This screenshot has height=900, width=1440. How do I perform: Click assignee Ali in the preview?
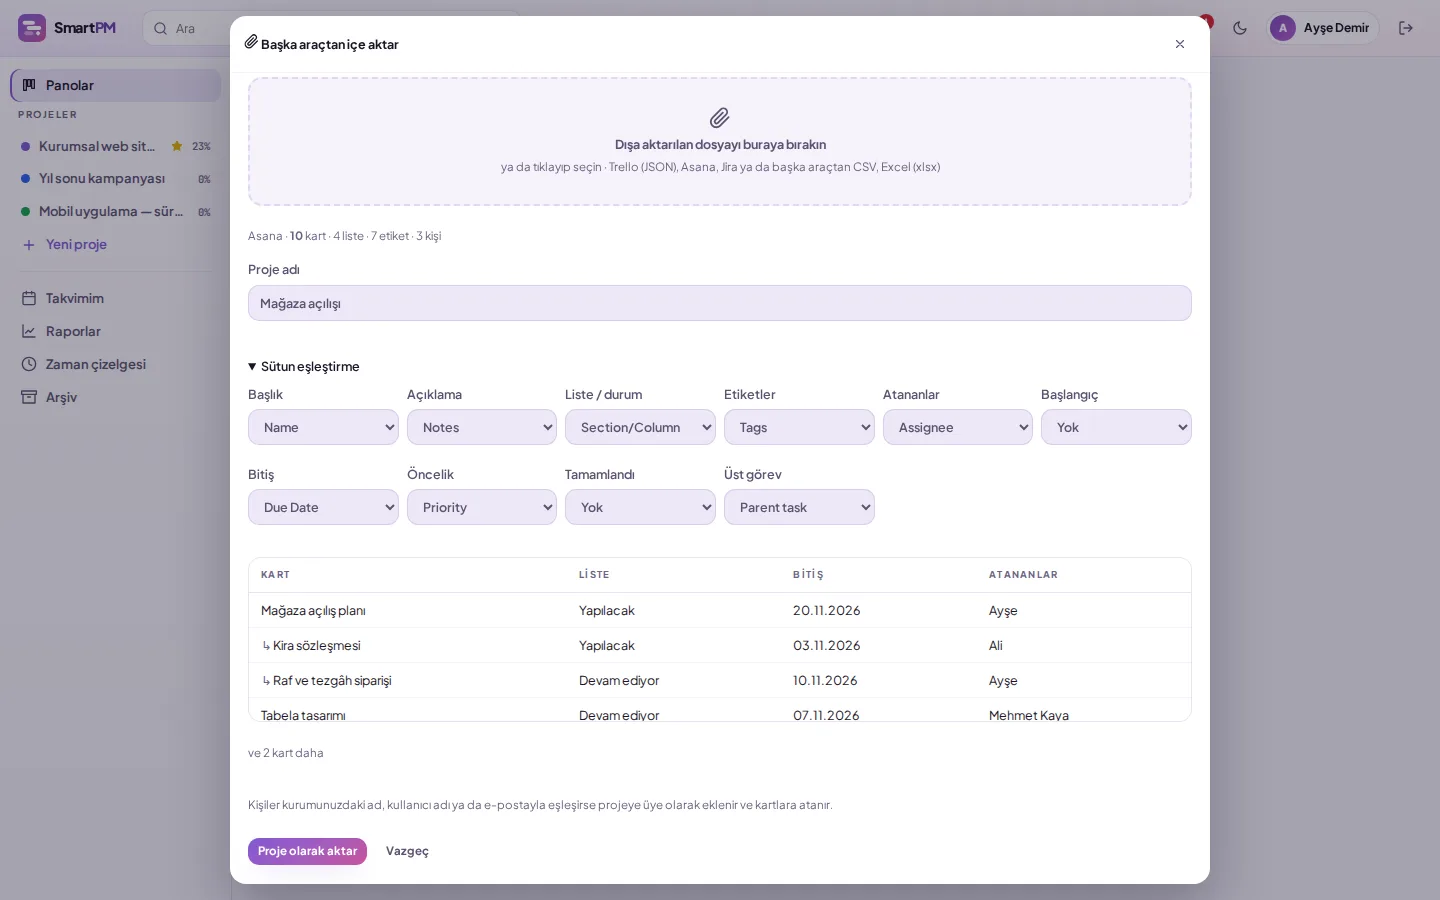coord(996,646)
